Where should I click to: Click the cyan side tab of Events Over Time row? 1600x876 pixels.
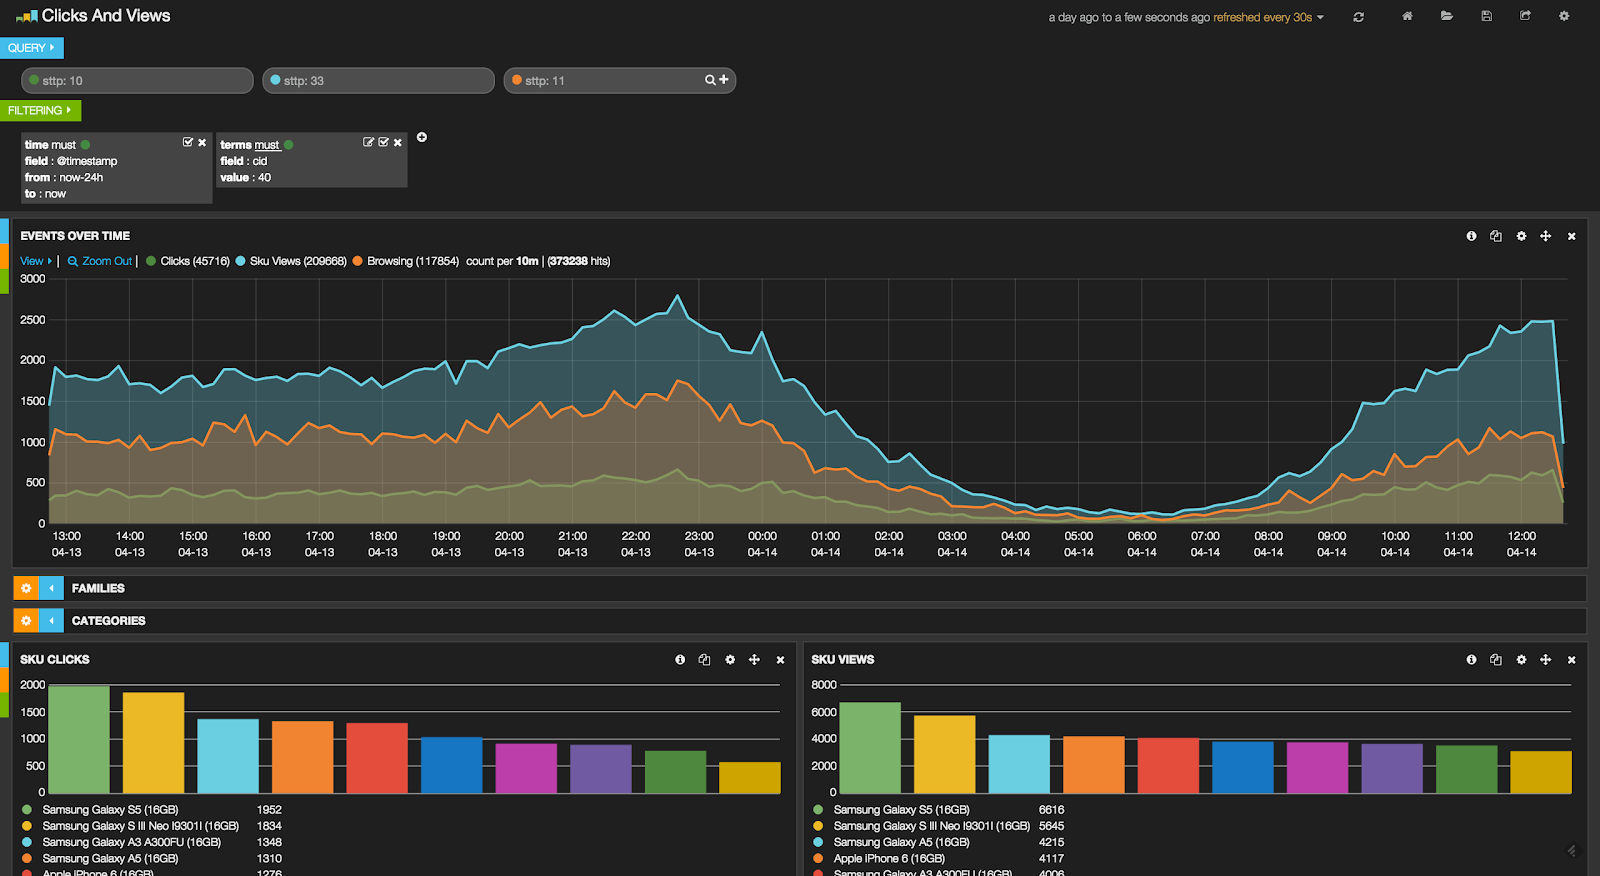4,232
